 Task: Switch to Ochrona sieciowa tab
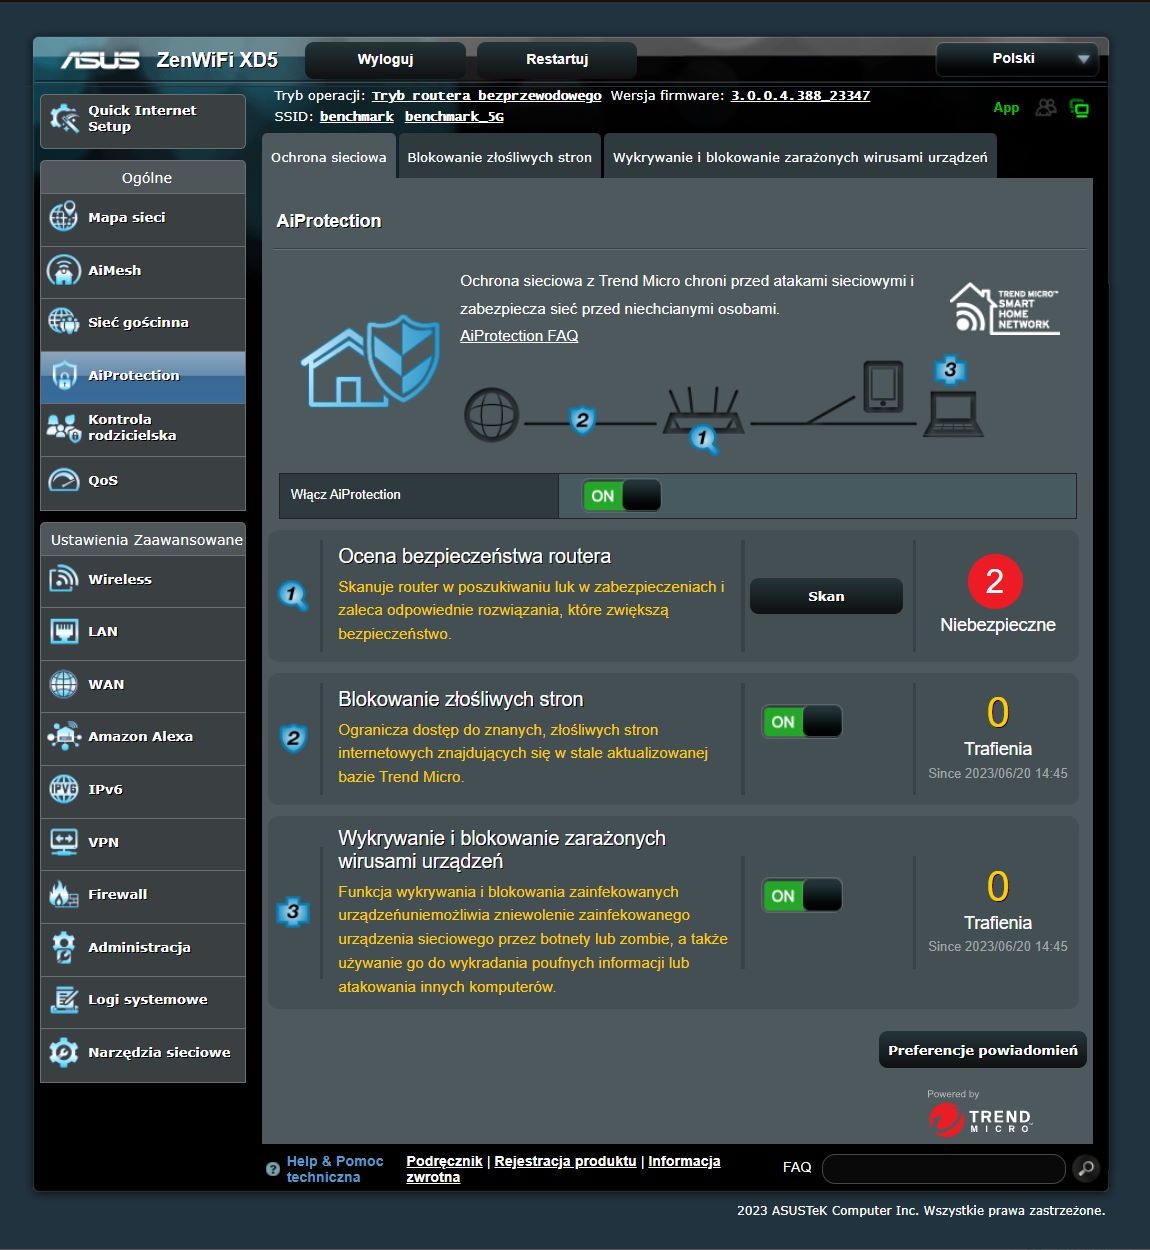point(329,157)
